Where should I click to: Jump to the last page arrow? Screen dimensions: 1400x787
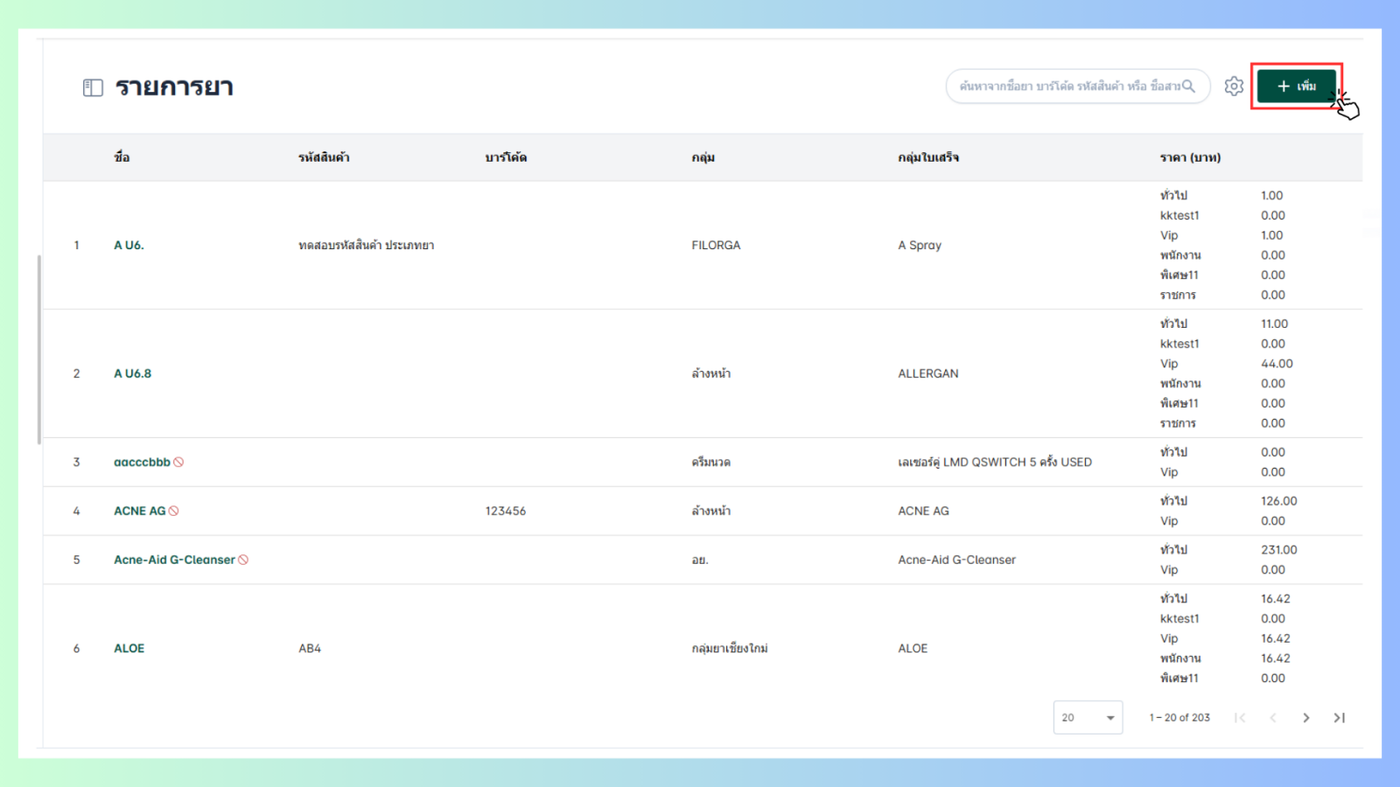1339,718
